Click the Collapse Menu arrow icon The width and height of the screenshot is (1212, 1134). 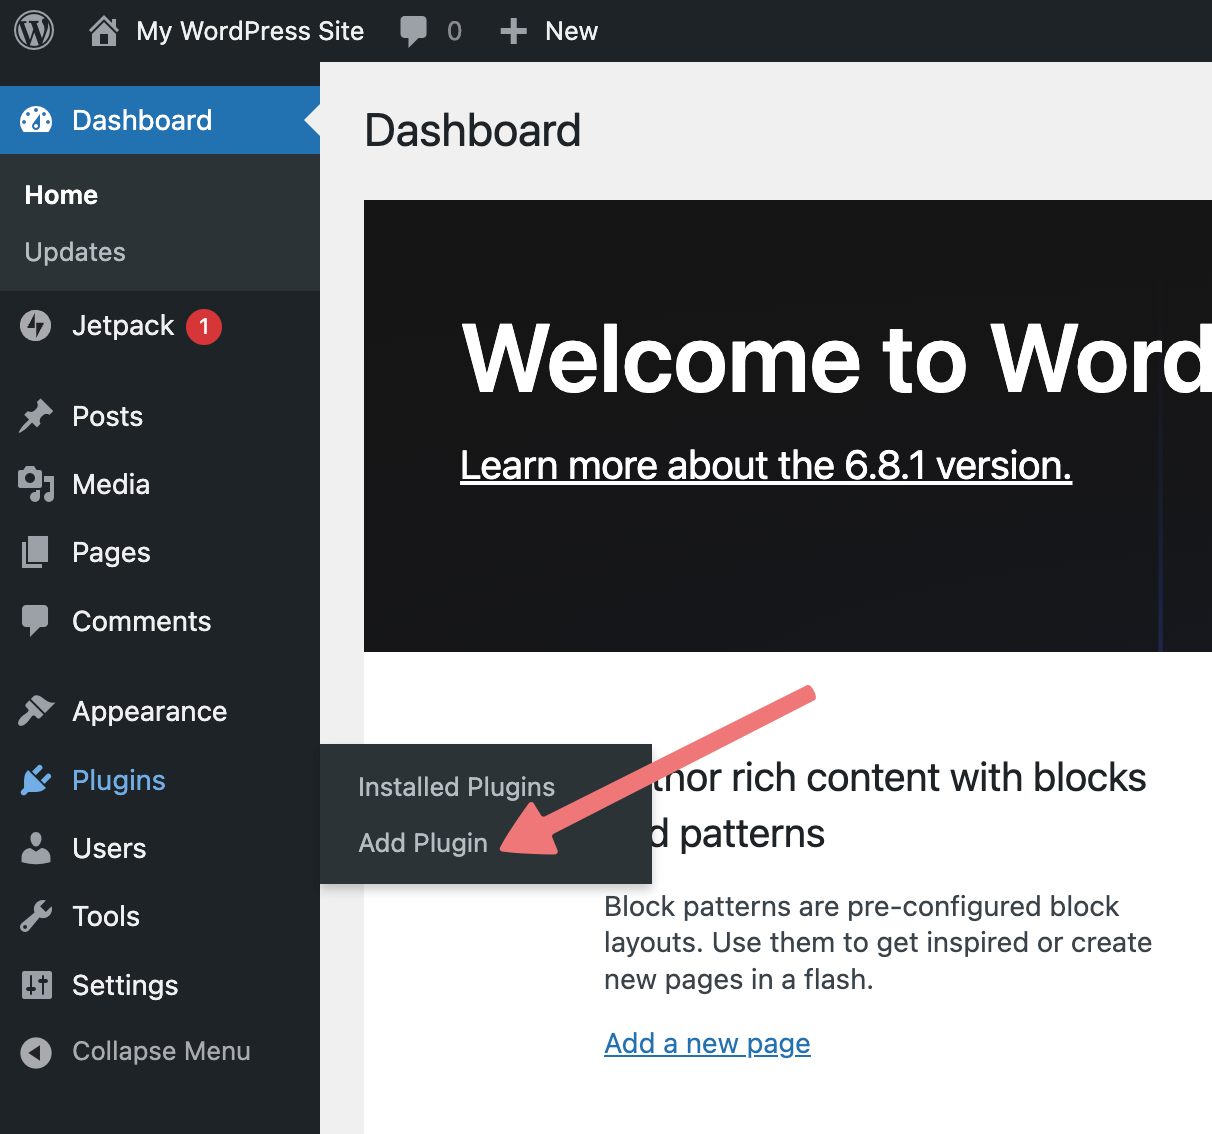coord(36,1052)
